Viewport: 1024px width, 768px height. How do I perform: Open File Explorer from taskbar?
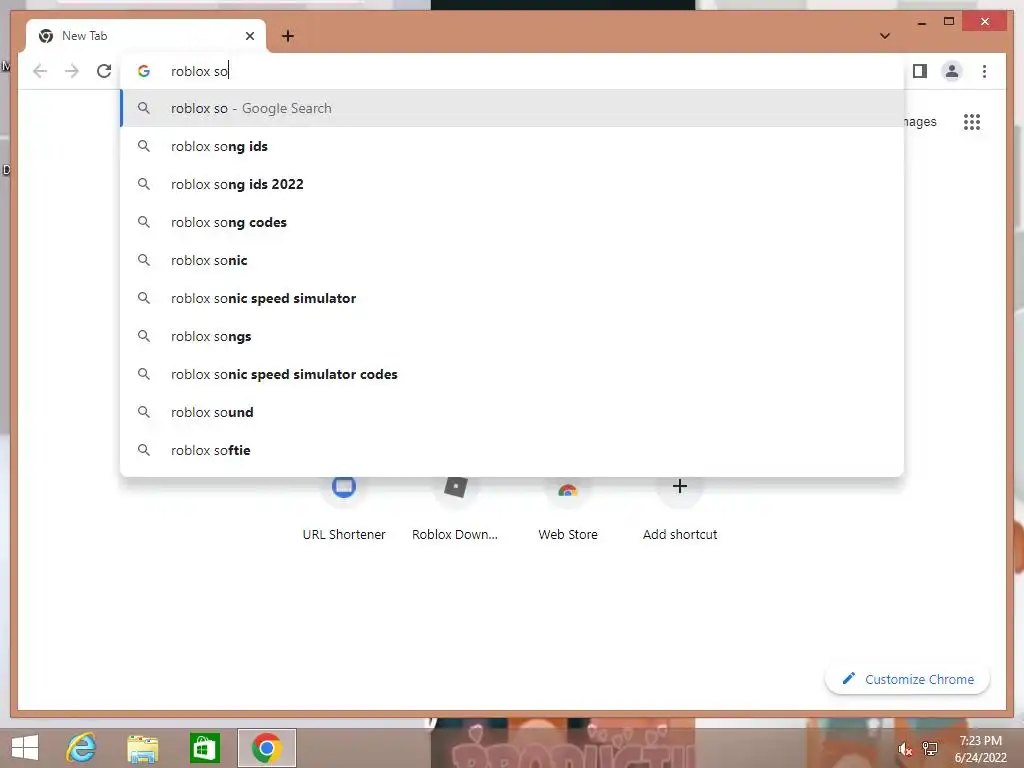click(x=142, y=748)
